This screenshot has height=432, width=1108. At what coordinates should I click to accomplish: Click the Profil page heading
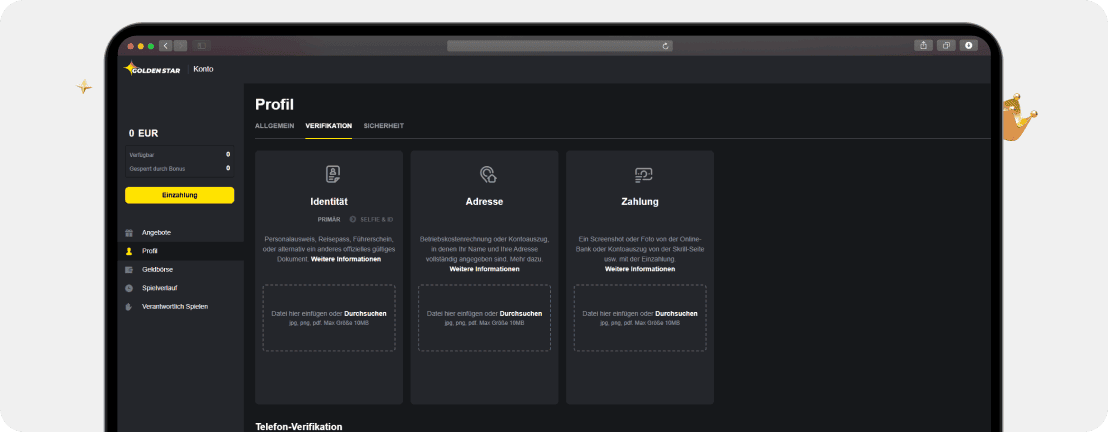[x=274, y=105]
